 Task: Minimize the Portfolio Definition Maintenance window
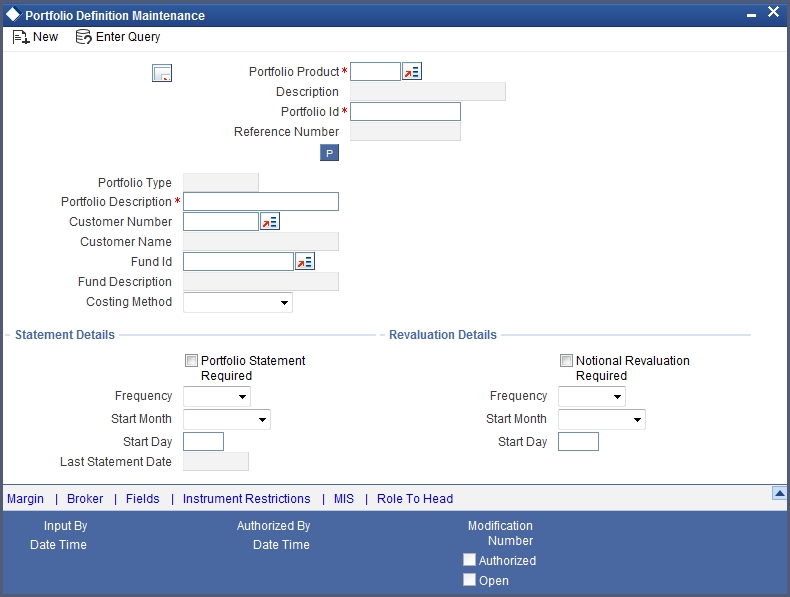(751, 16)
